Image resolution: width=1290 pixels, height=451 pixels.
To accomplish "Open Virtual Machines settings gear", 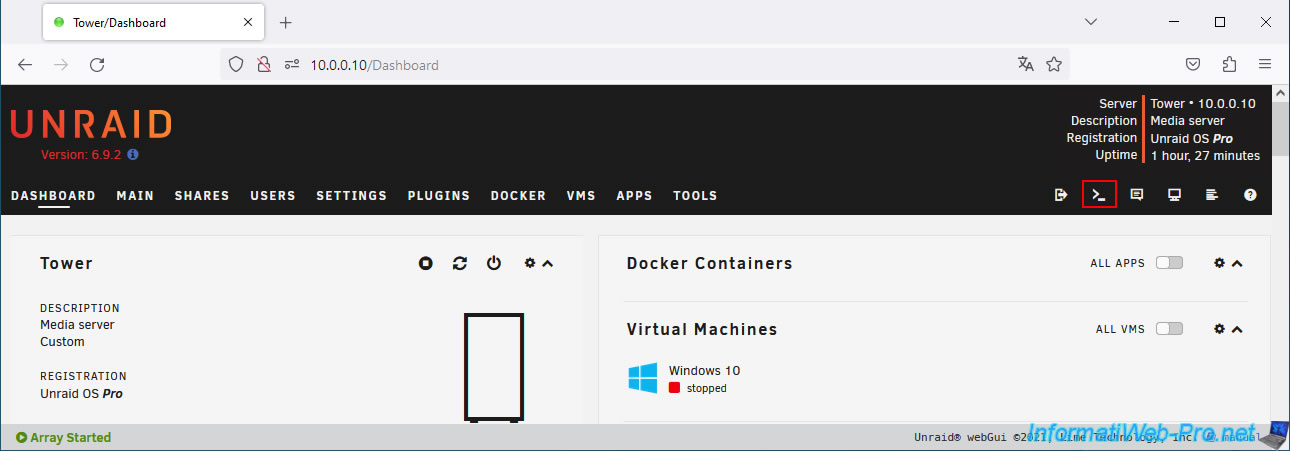I will point(1219,329).
